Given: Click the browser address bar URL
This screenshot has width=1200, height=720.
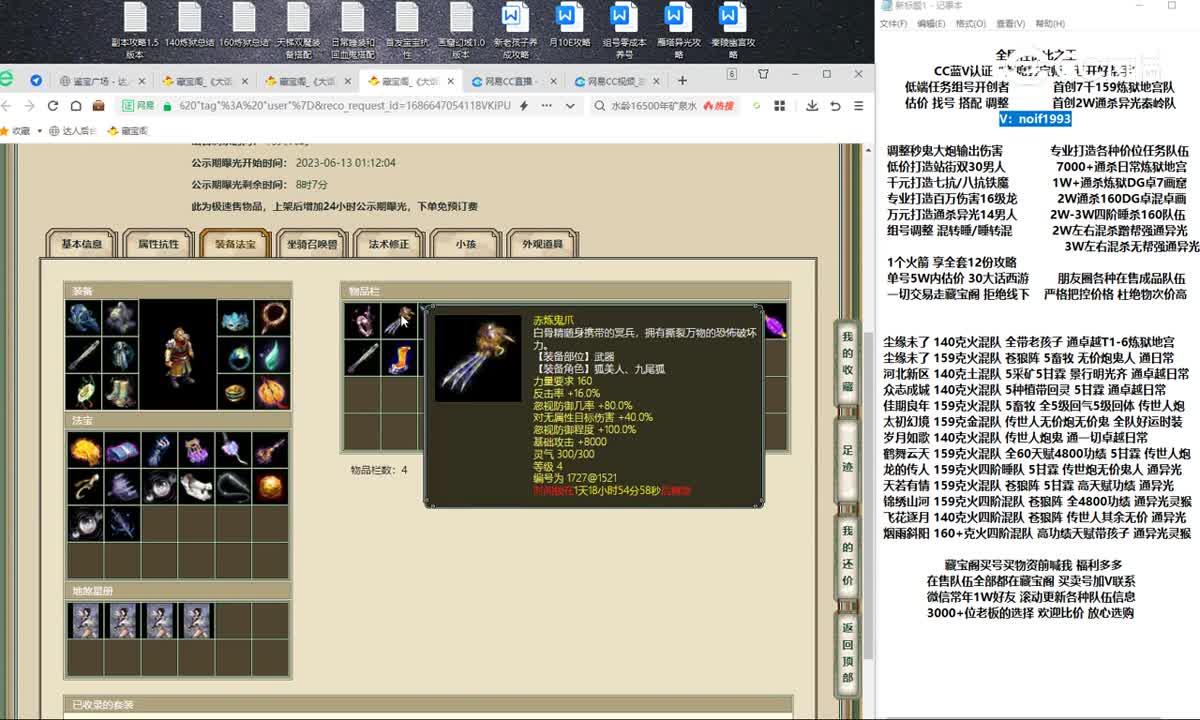Looking at the screenshot, I should click(344, 105).
